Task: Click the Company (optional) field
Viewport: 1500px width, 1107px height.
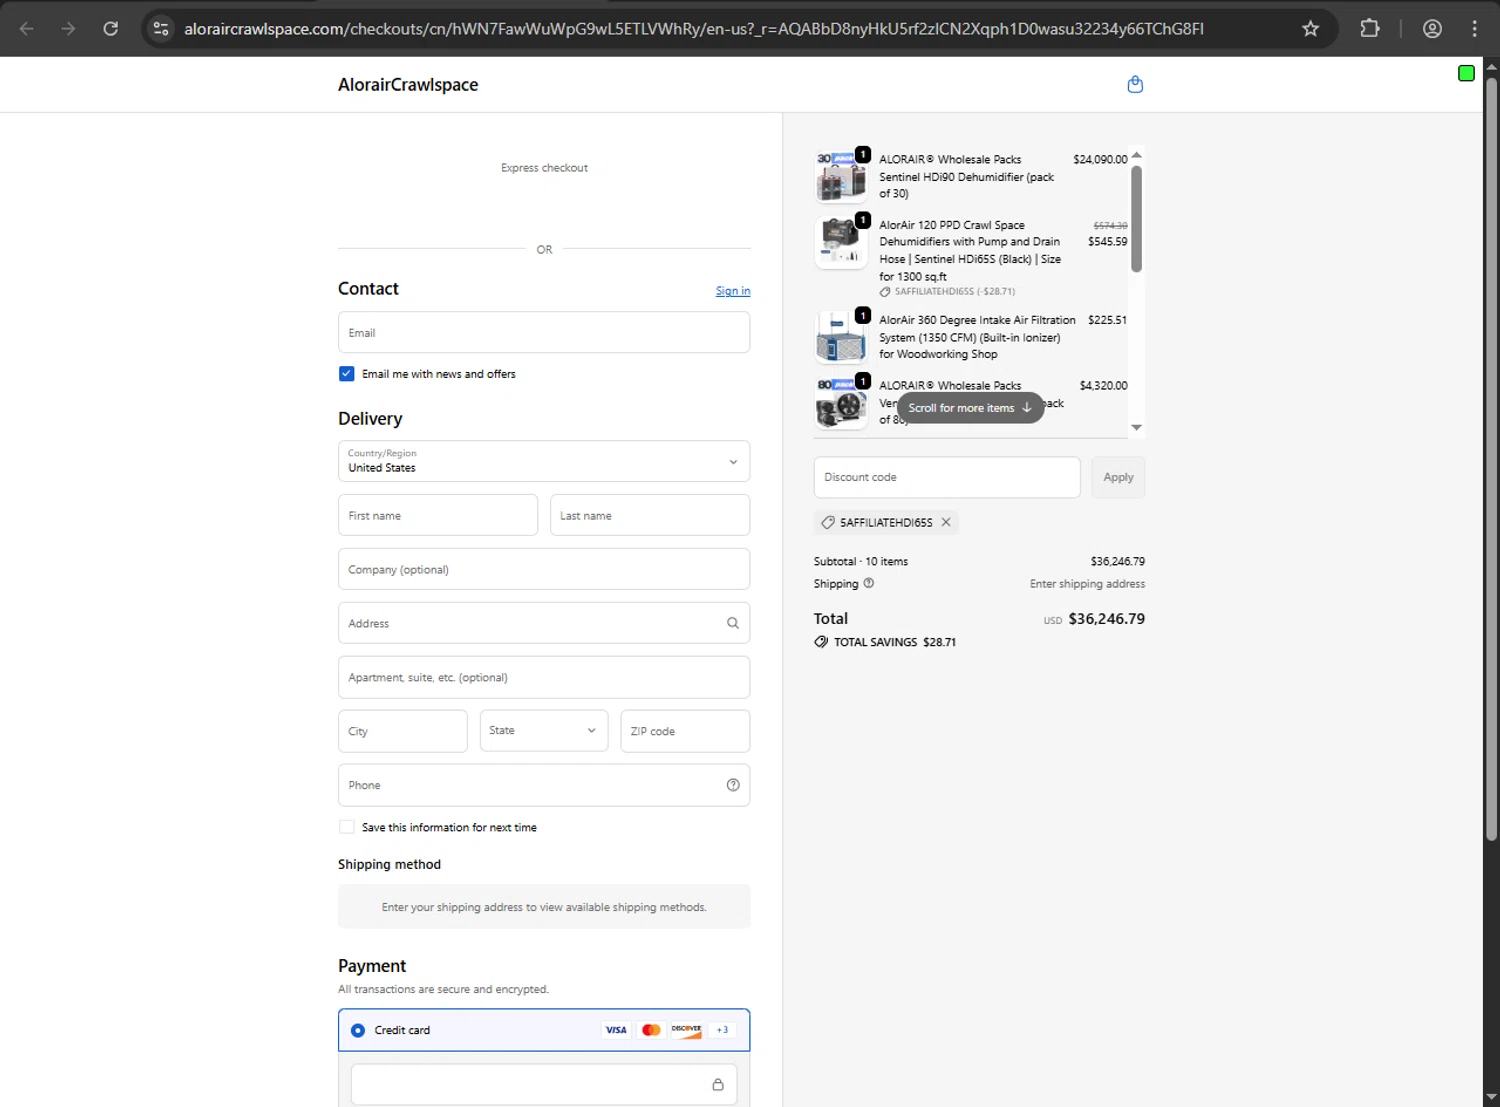Action: click(x=544, y=569)
